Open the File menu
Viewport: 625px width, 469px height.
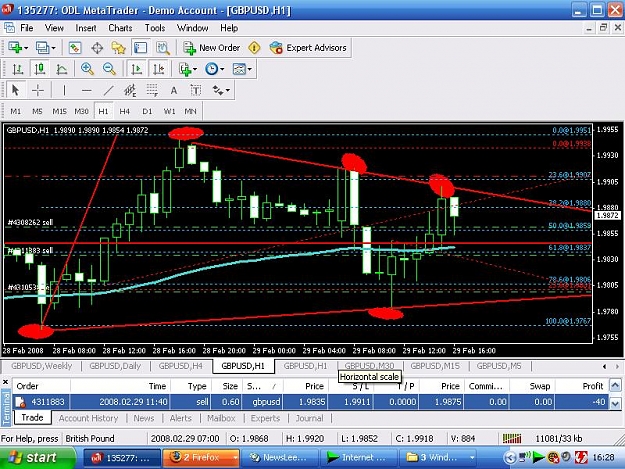pos(27,28)
